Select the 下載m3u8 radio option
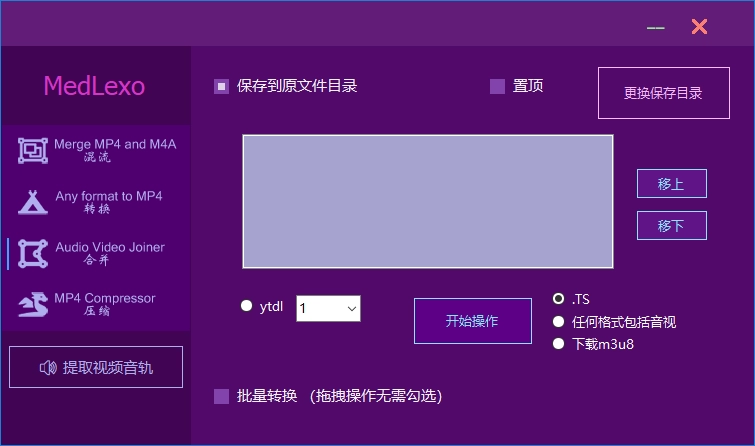 point(559,344)
